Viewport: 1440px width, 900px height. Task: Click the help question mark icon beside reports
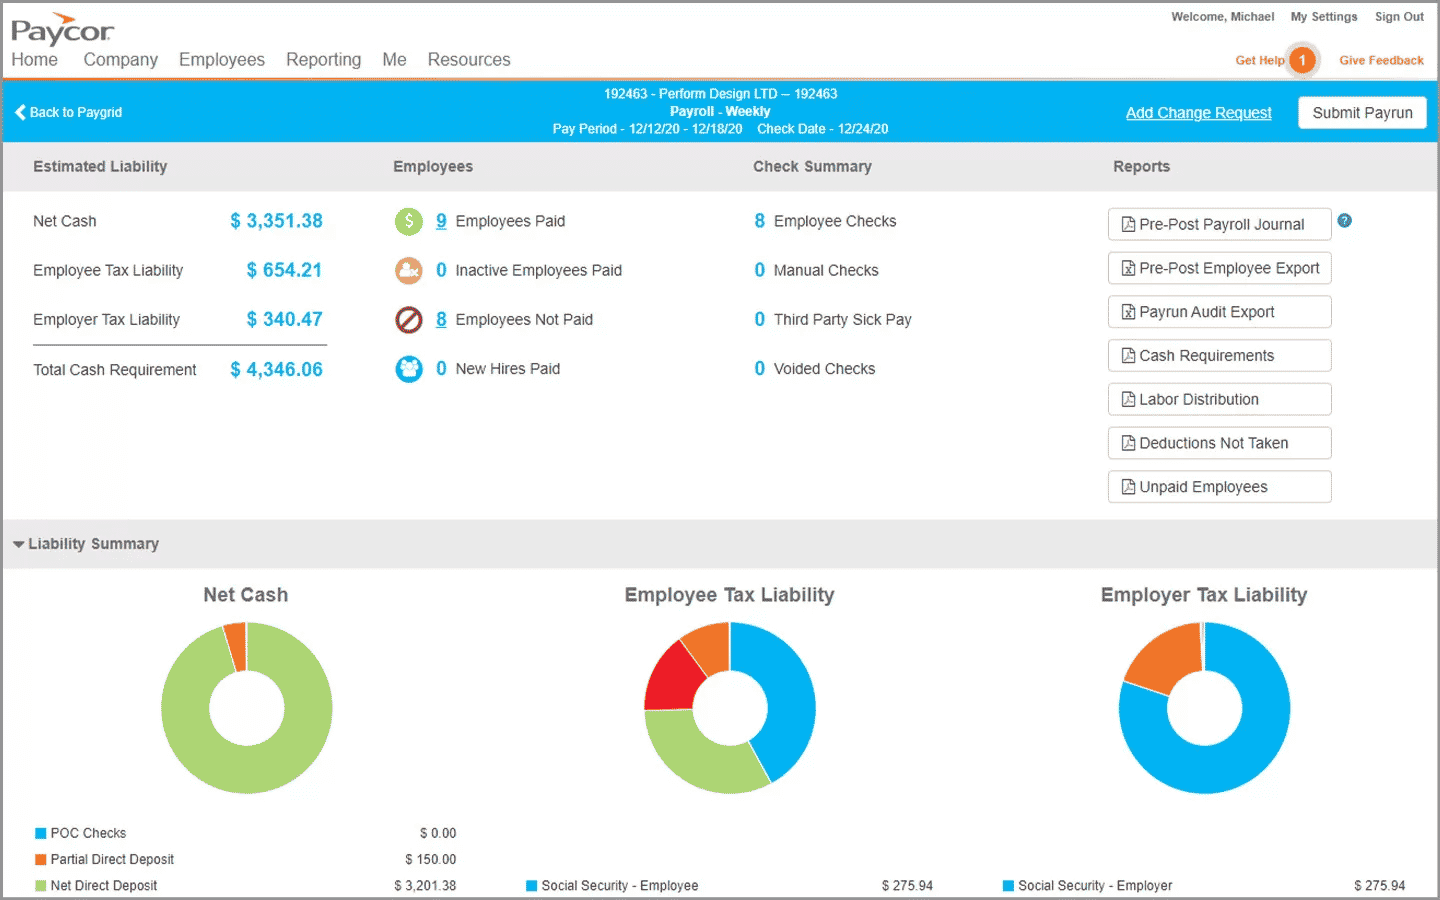tap(1344, 221)
